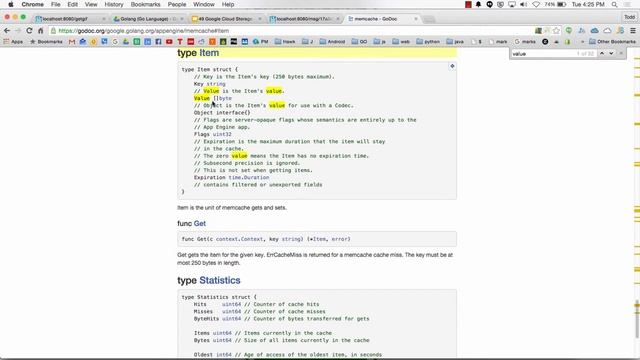
Task: Open the History menu
Action: click(113, 4)
